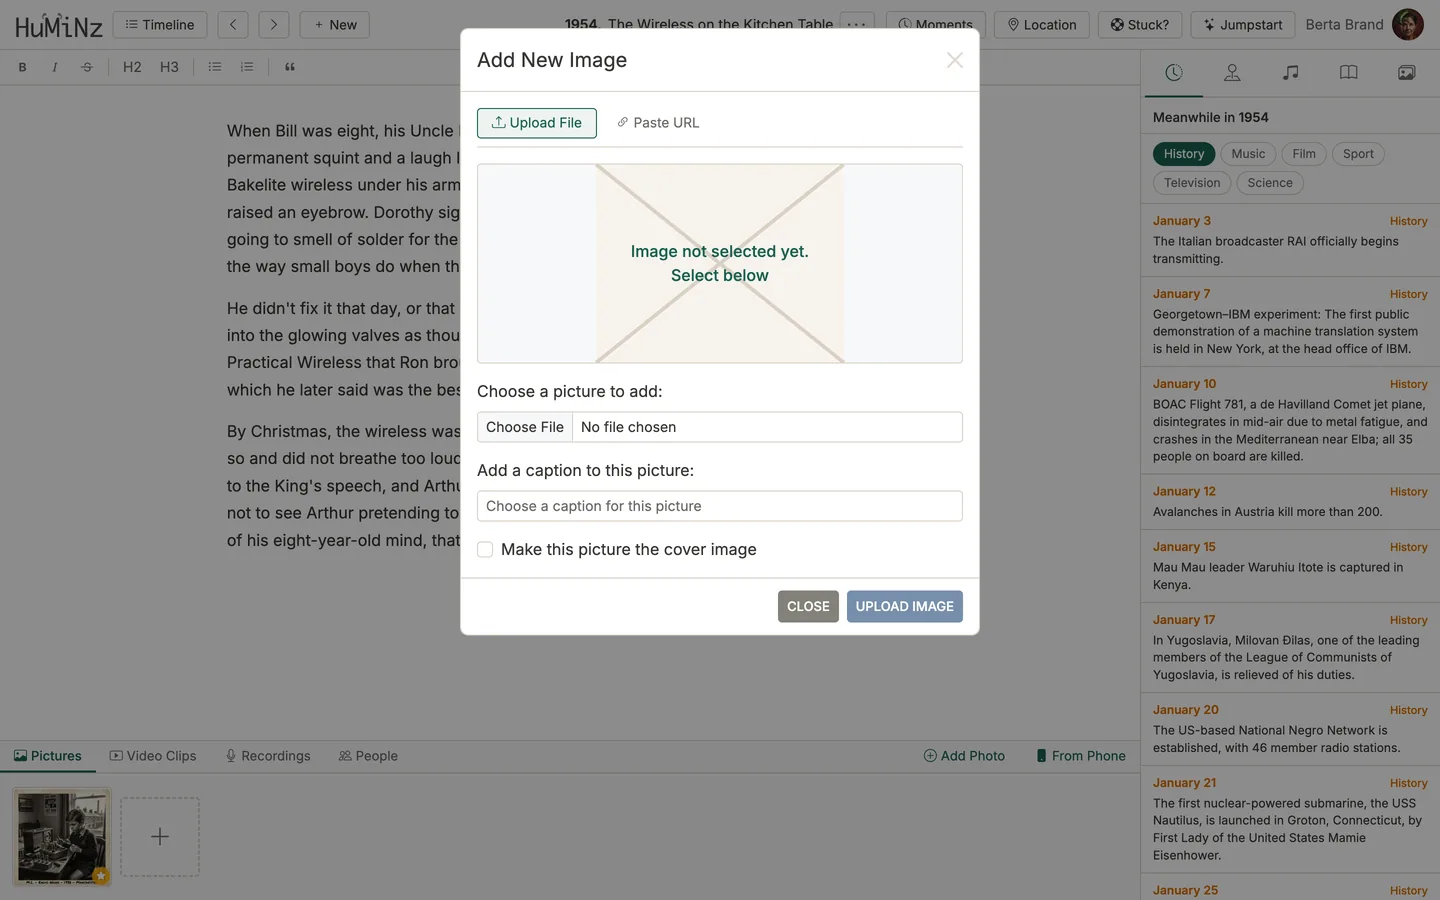
Task: Open the clock history sidebar tab
Action: point(1174,73)
